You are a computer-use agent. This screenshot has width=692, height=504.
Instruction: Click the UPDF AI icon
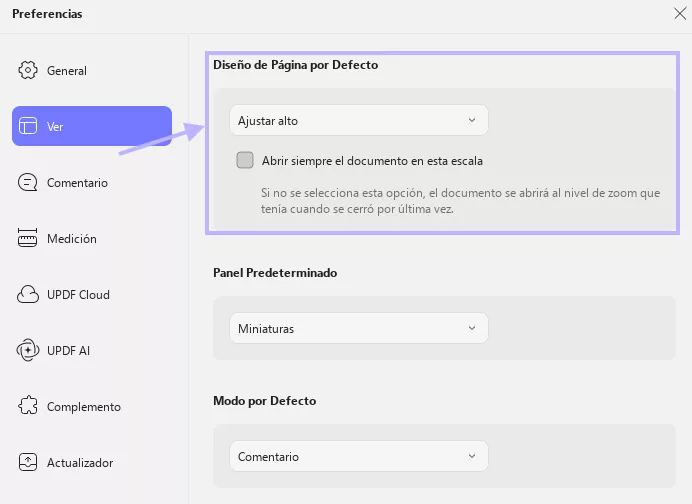coord(28,350)
